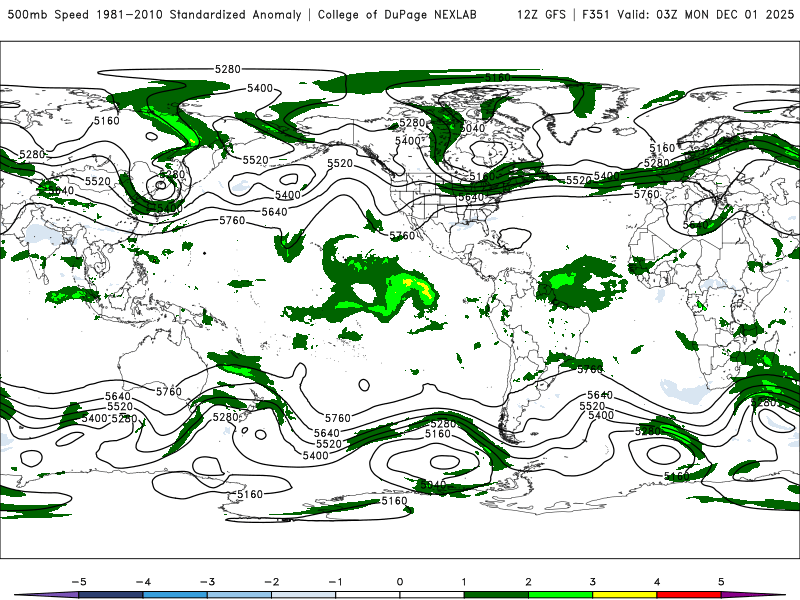Image resolution: width=800 pixels, height=600 pixels.
Task: Click the '-3' label on the colorbar
Action: click(x=207, y=582)
